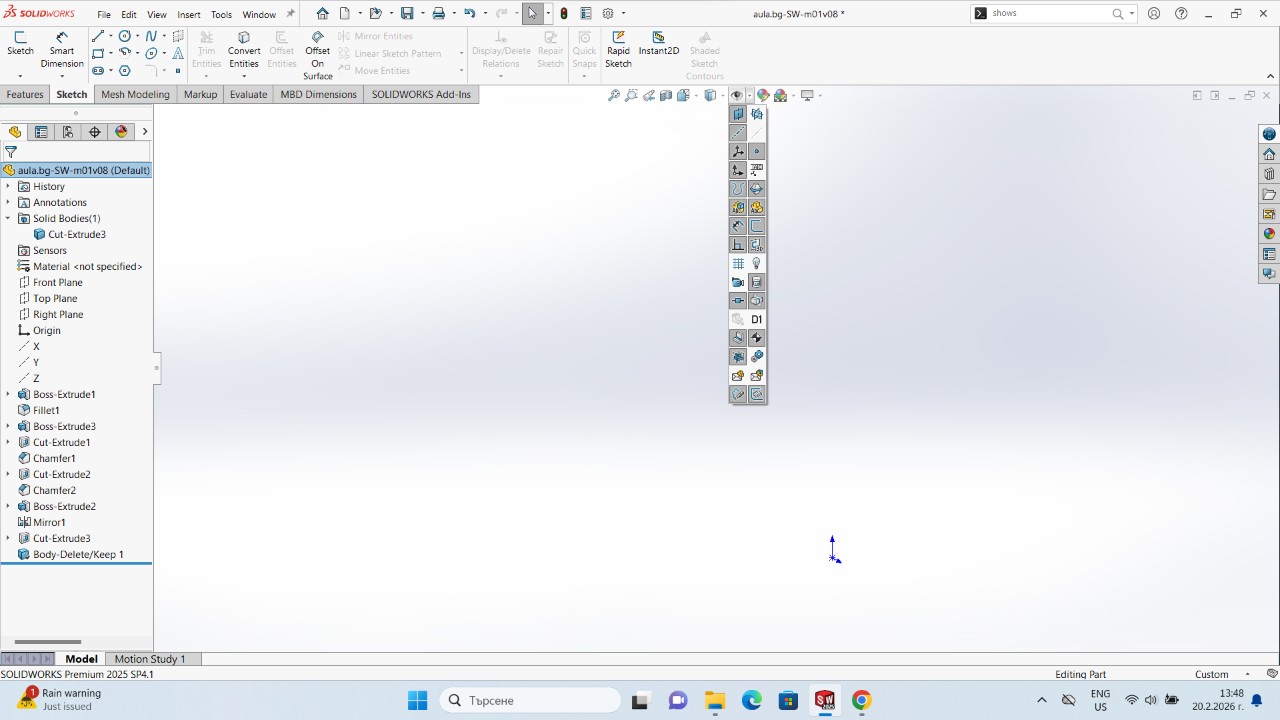The width and height of the screenshot is (1280, 720).
Task: Open the PropertyManager tab icon
Action: [41, 132]
